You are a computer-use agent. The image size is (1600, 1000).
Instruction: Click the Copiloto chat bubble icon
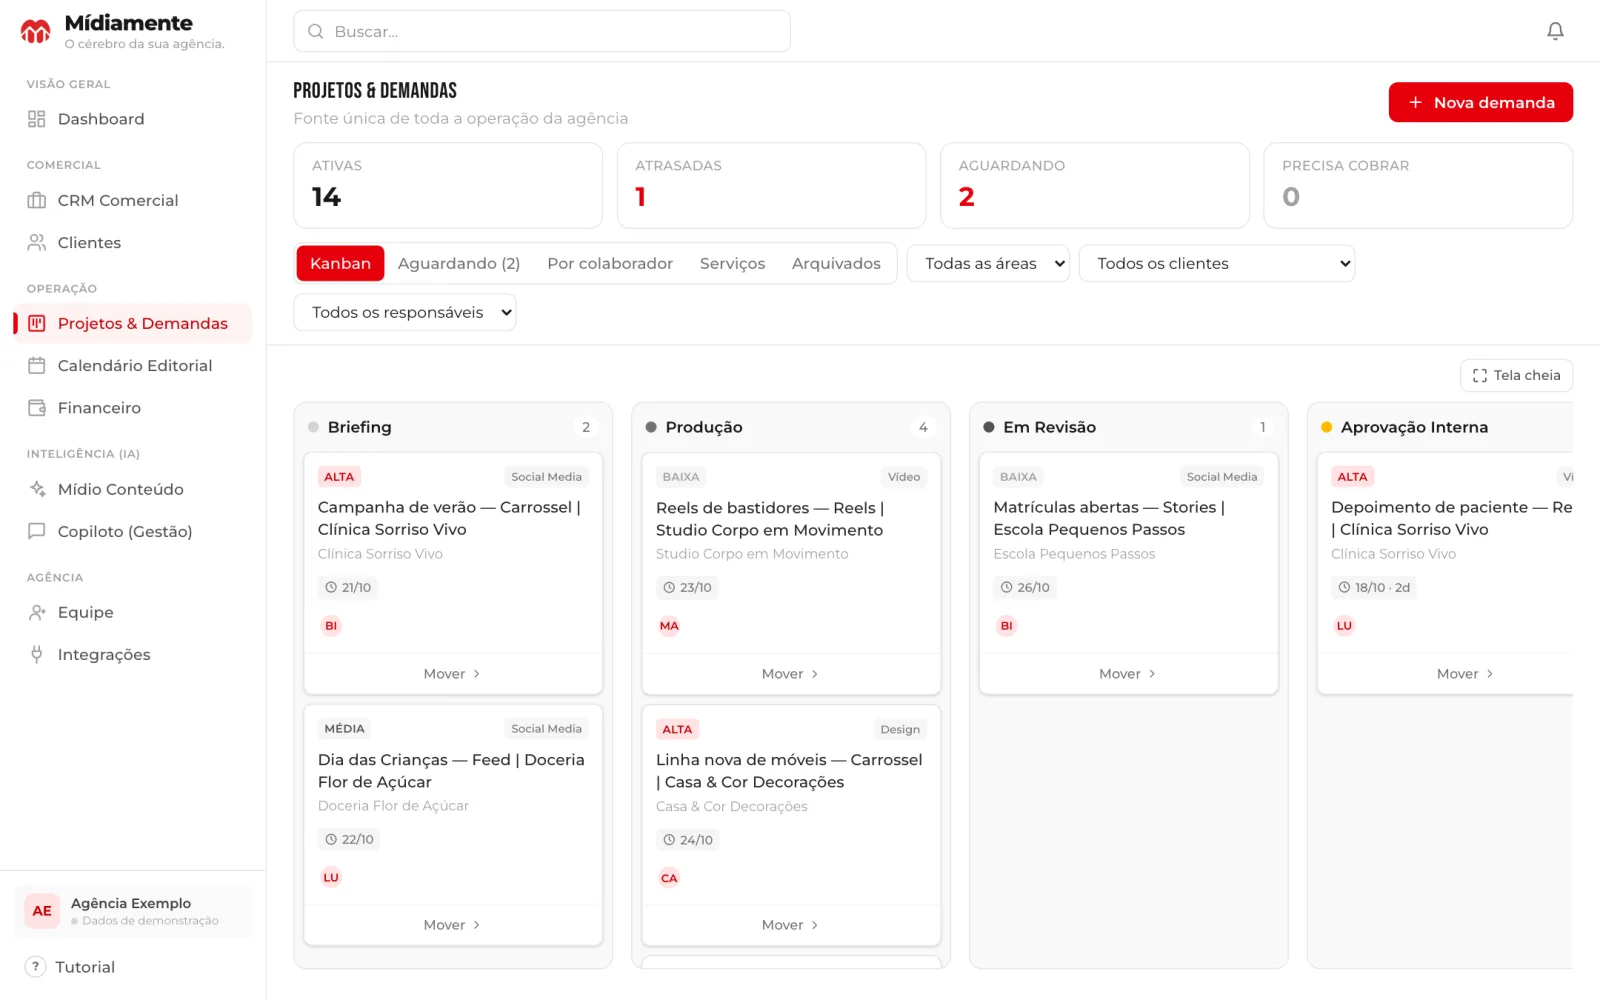pos(37,531)
